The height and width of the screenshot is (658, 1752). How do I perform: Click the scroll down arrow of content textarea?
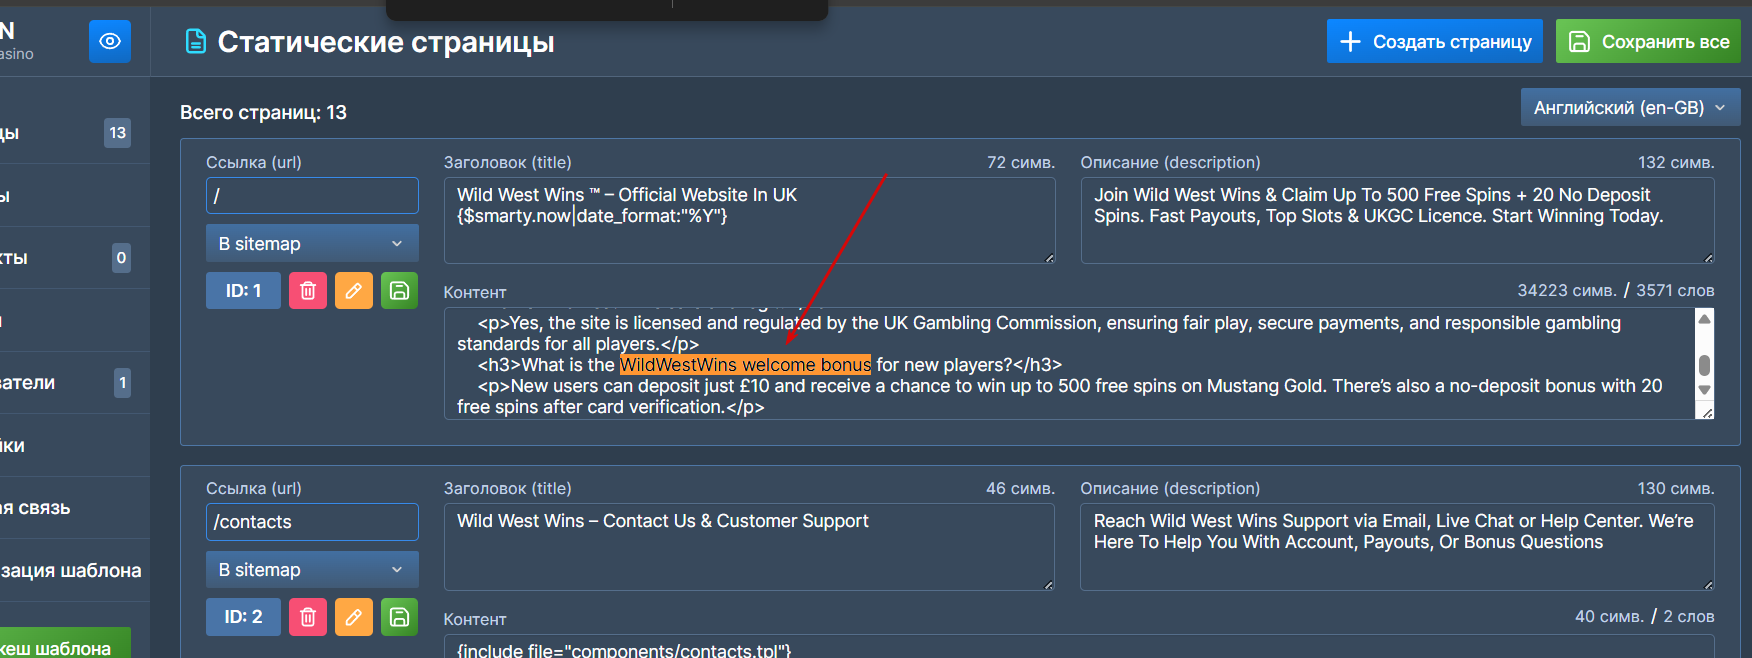point(1705,390)
